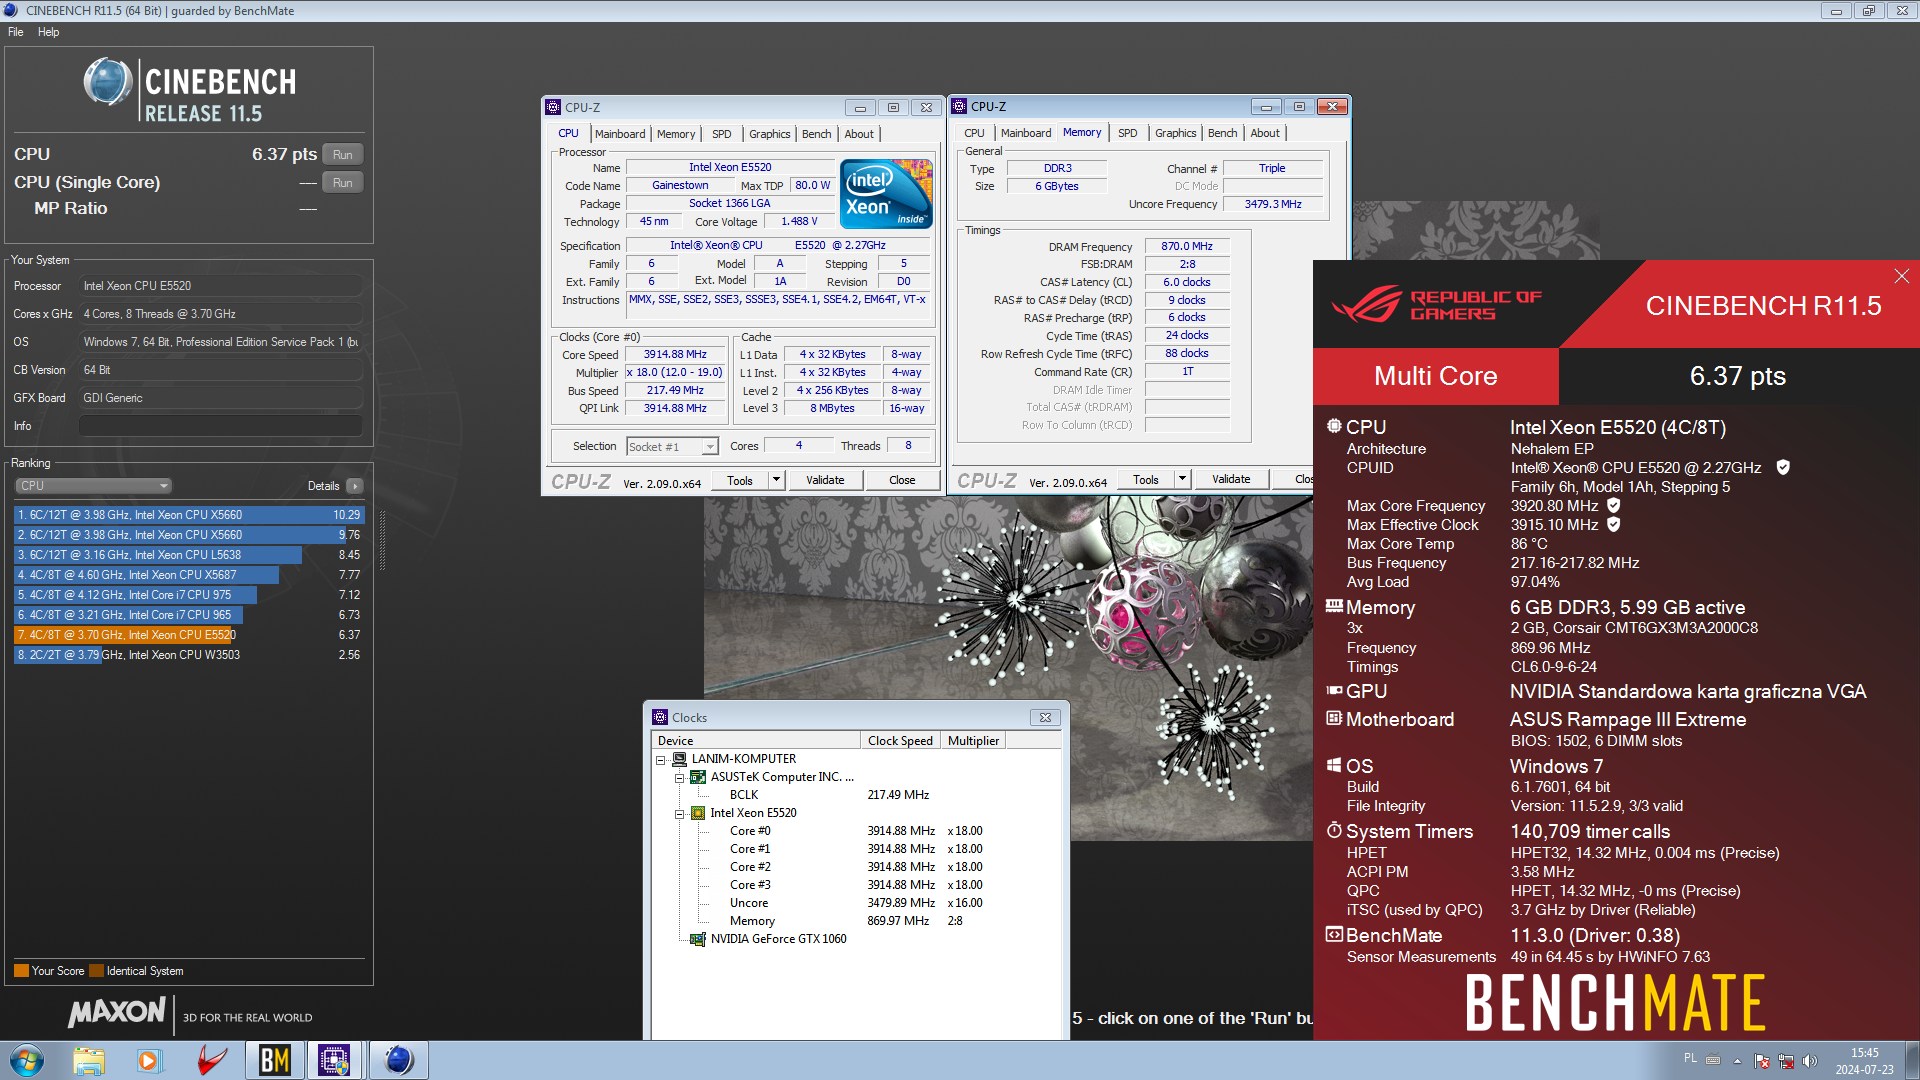Click the clock showing 15:45
This screenshot has width=1920, height=1080.
pyautogui.click(x=1864, y=1053)
